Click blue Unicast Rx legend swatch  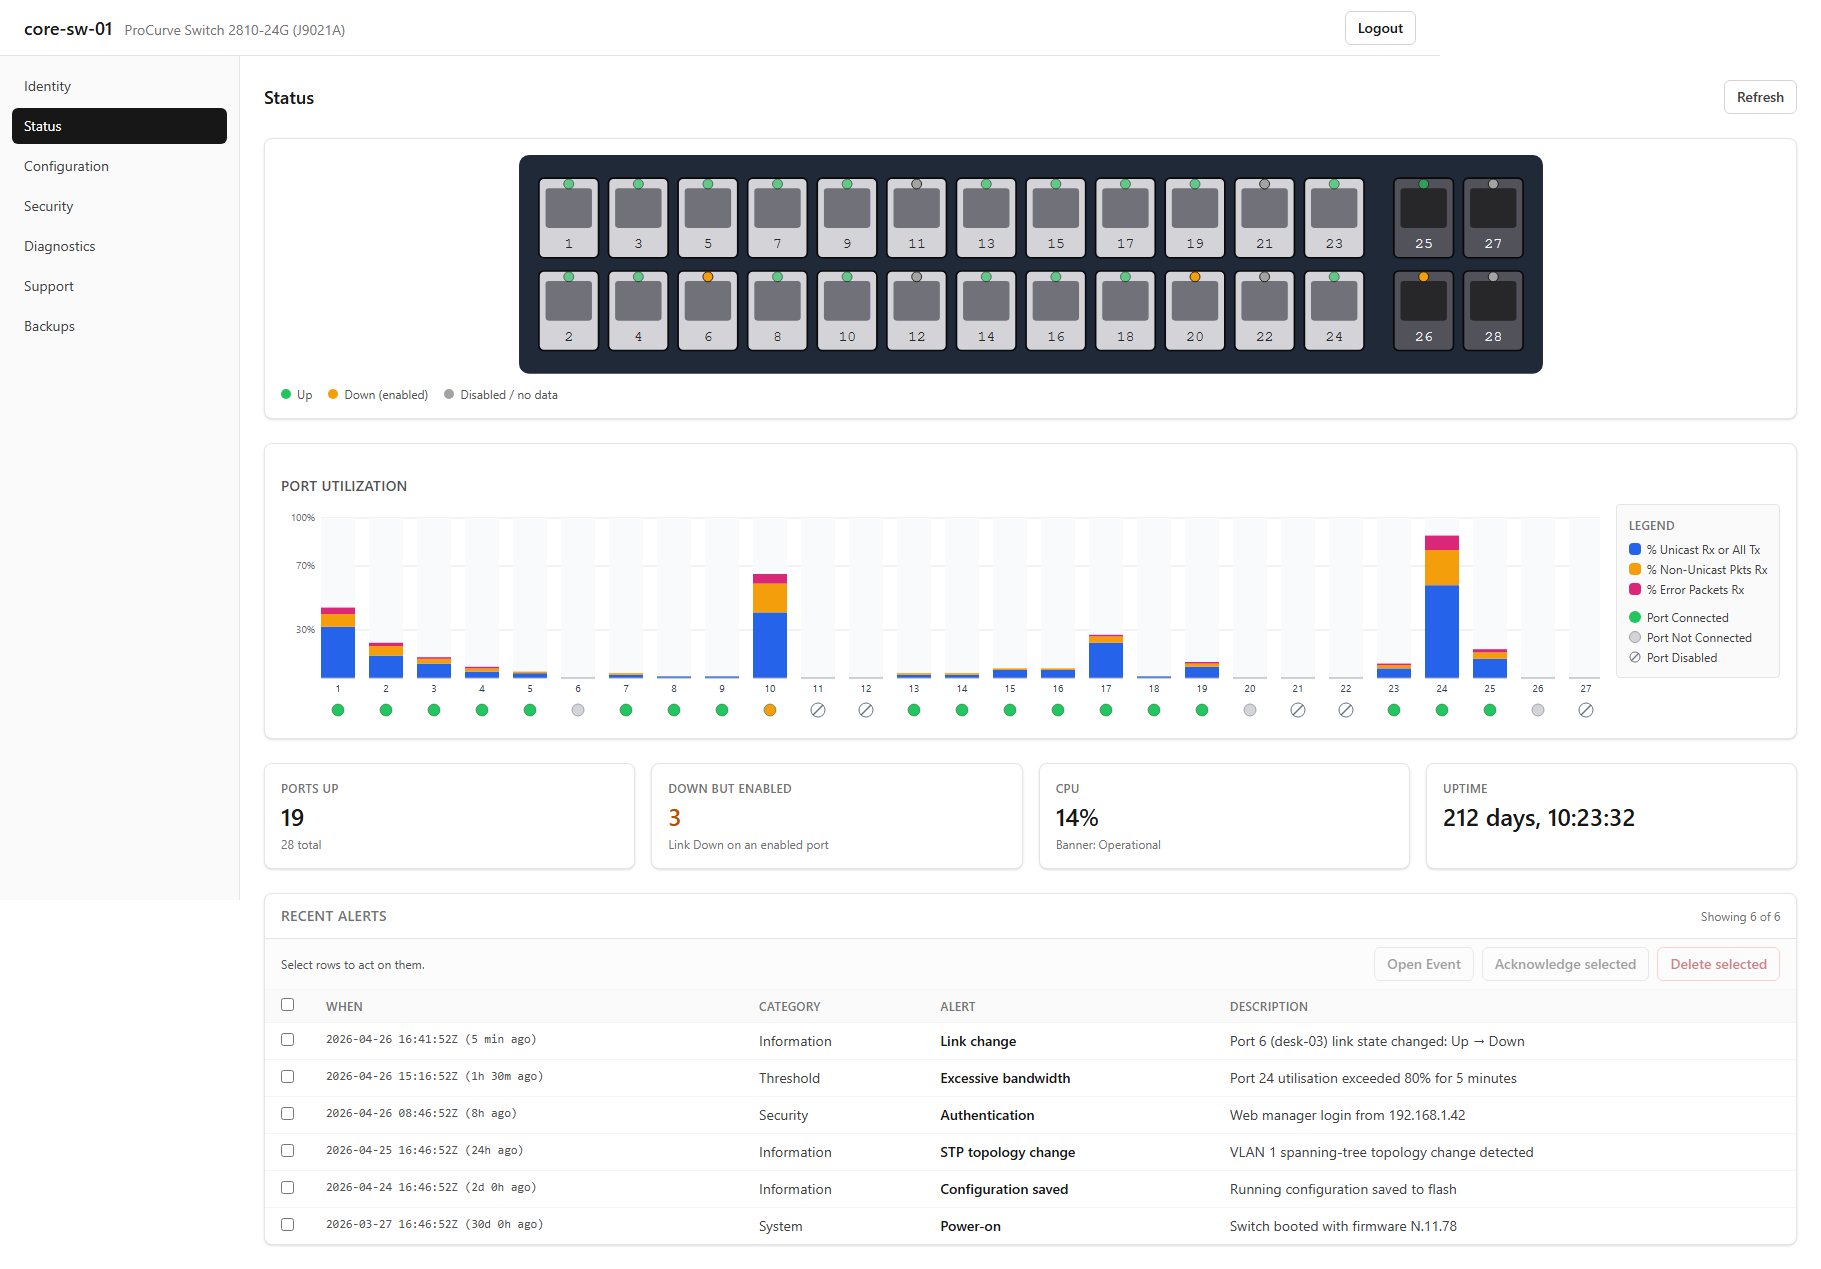tap(1635, 549)
